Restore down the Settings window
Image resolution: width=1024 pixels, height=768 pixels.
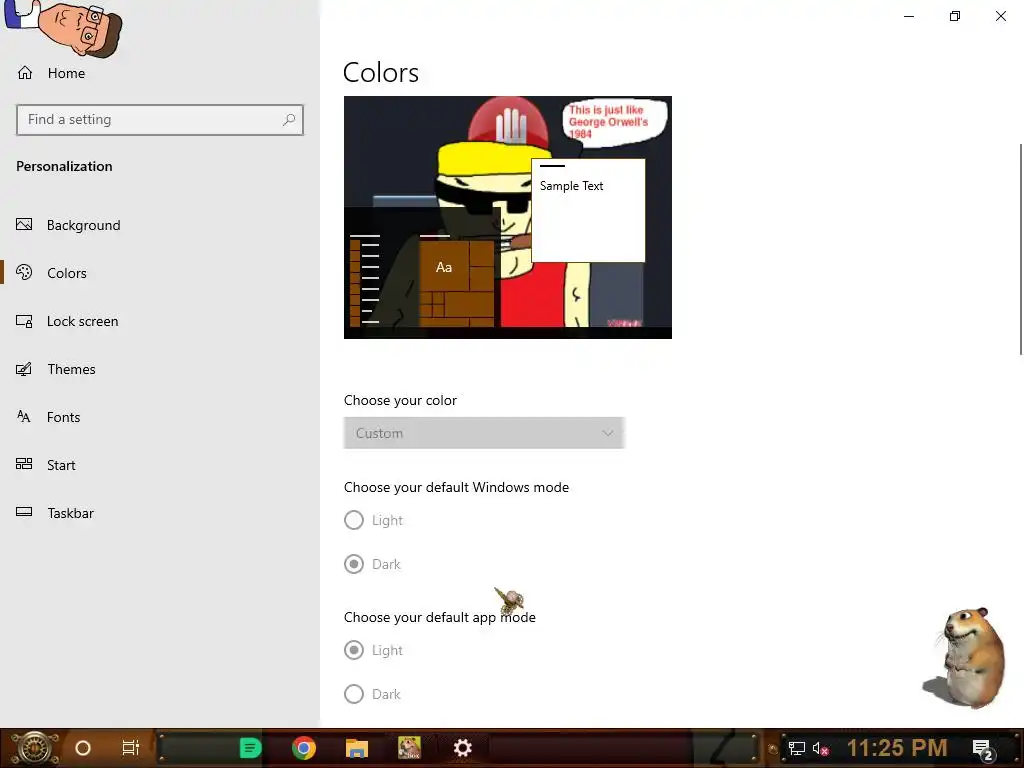coord(955,16)
